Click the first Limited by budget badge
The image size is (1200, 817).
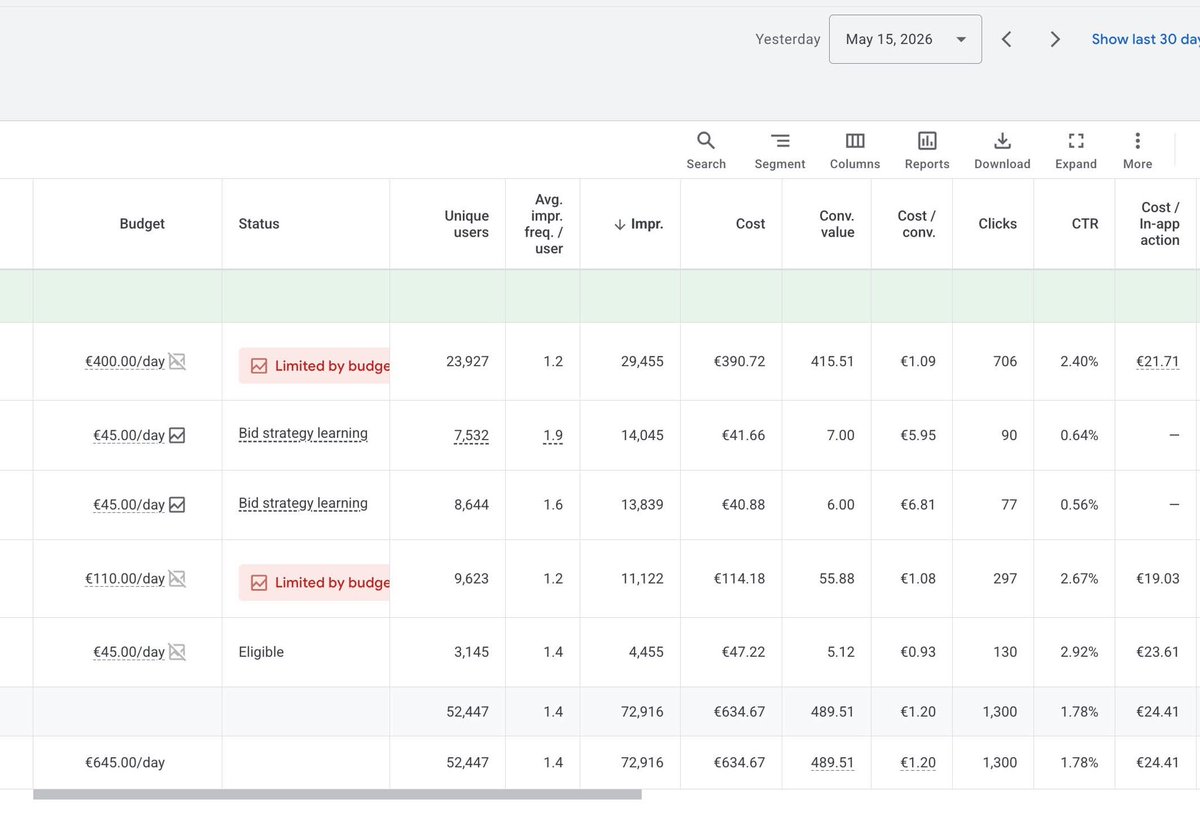(x=314, y=366)
